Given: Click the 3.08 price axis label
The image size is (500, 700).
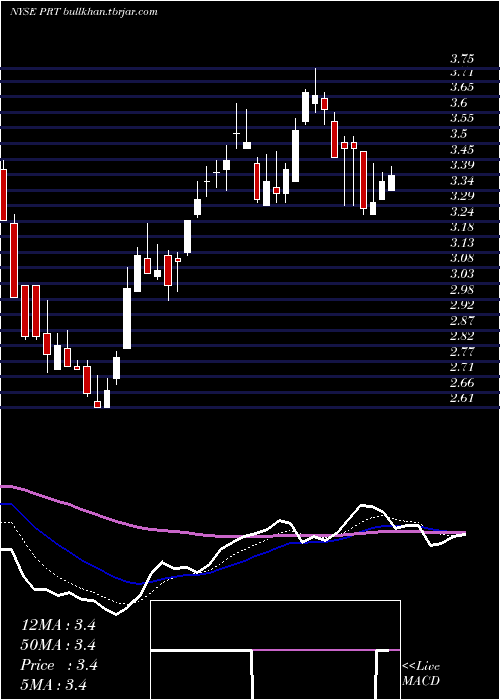Looking at the screenshot, I should (x=462, y=258).
